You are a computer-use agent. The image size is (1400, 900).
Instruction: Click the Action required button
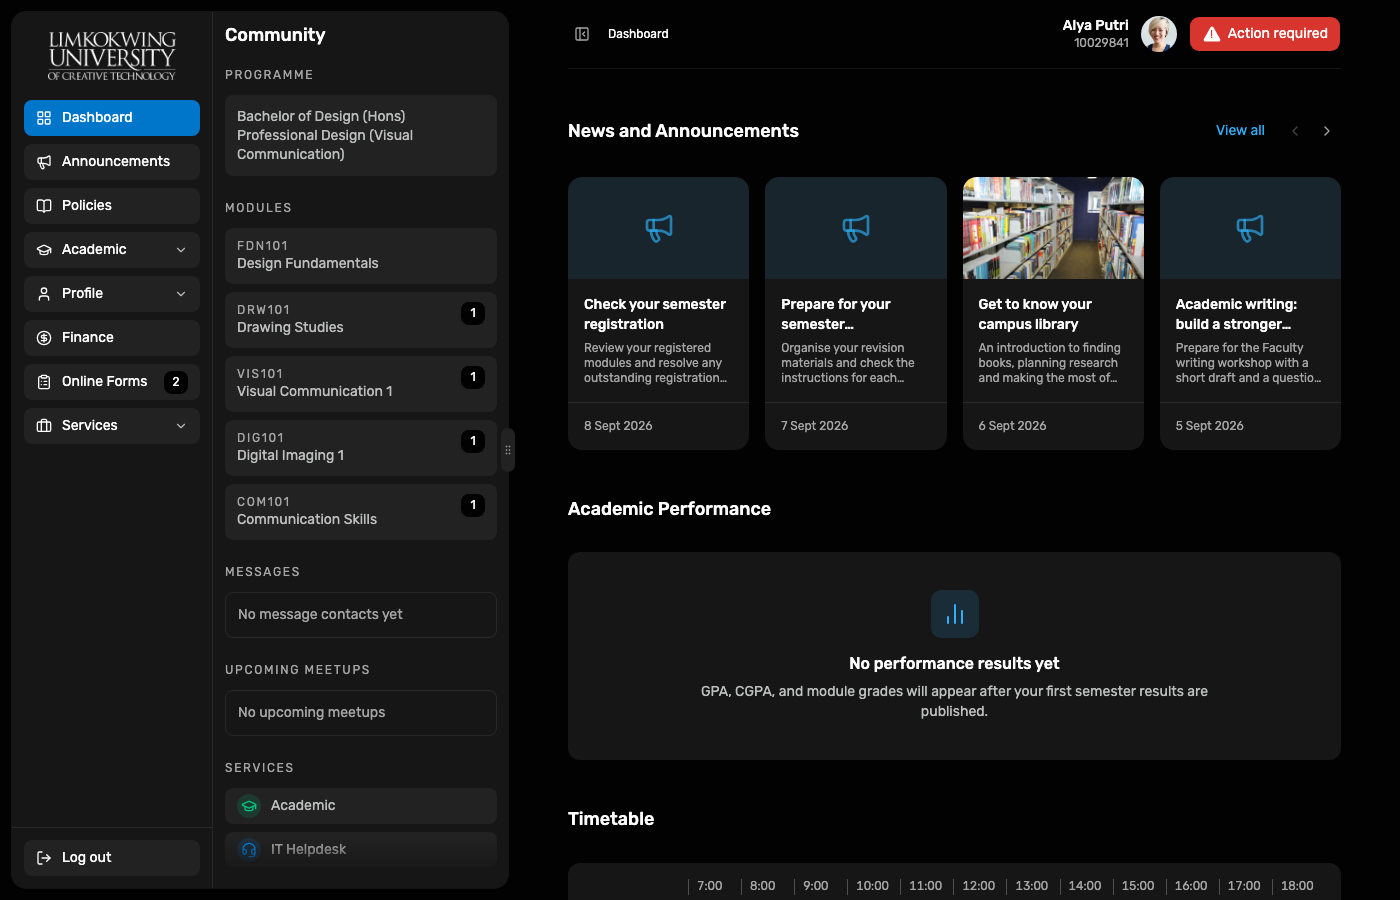(x=1265, y=34)
